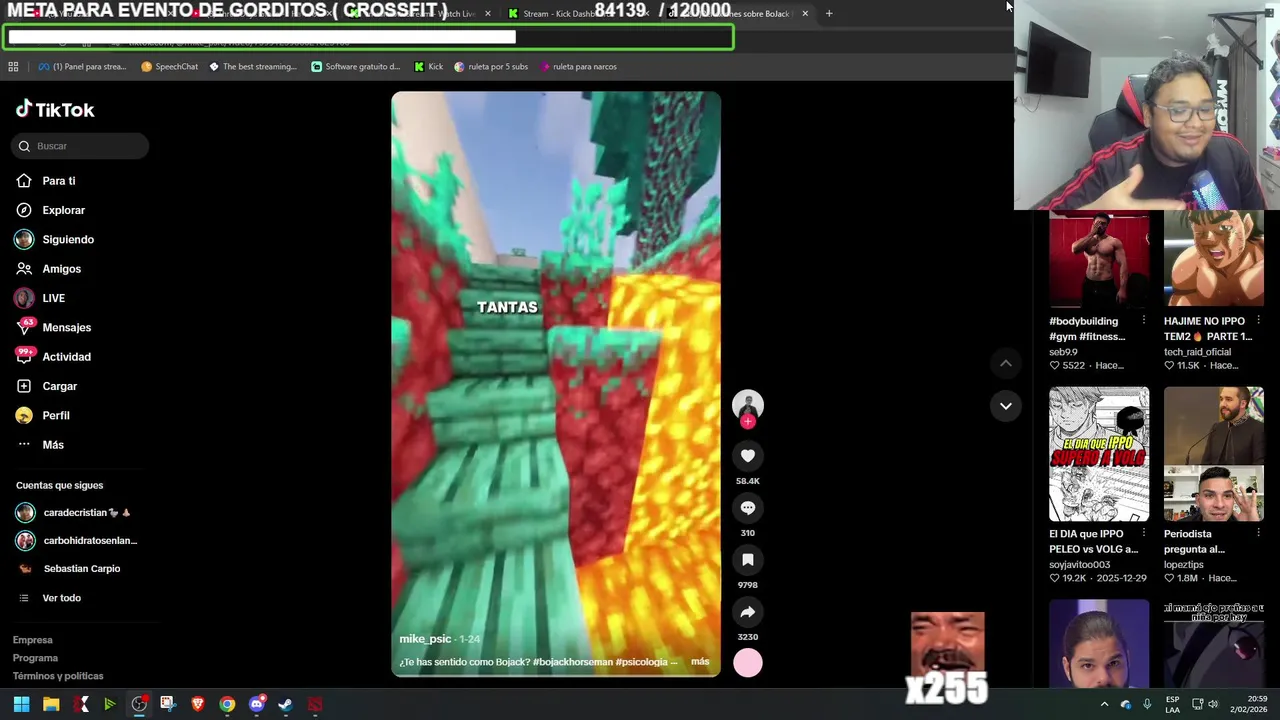Open Panel para strea... bookmark

tap(82, 67)
